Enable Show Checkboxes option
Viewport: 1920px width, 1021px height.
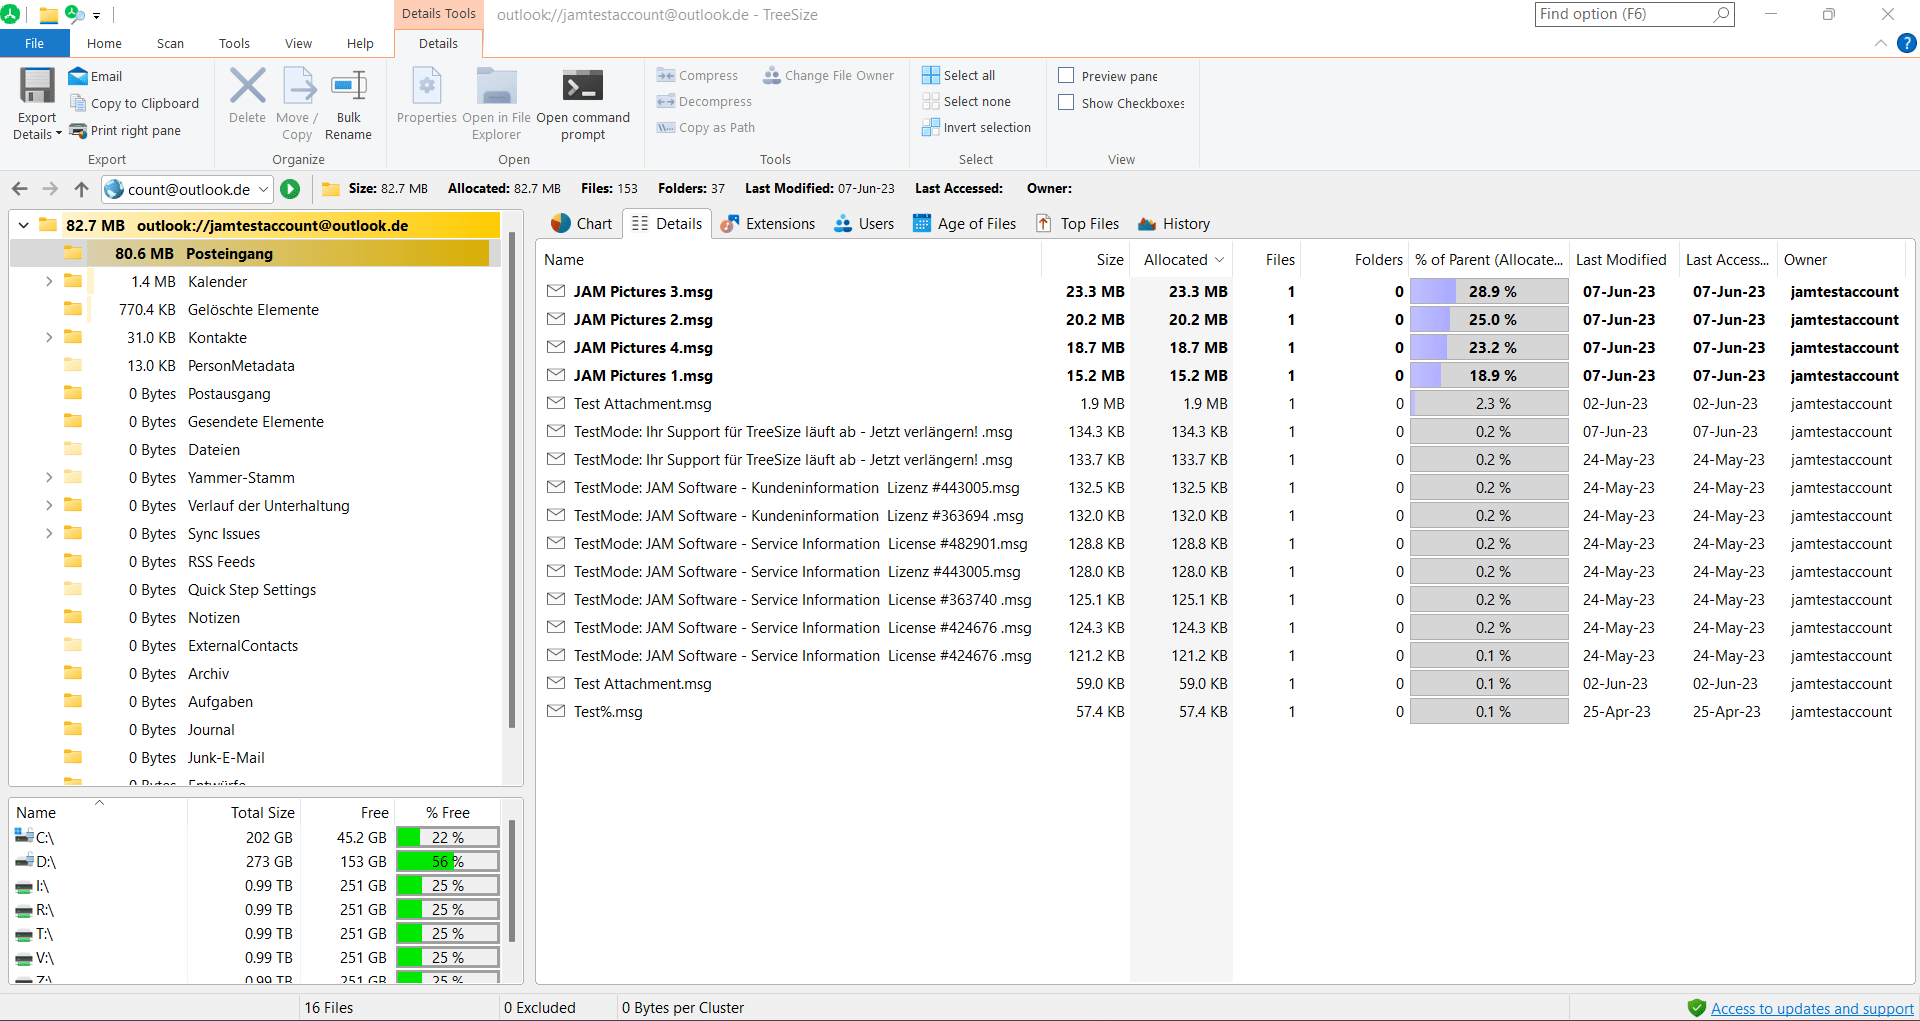(1066, 102)
